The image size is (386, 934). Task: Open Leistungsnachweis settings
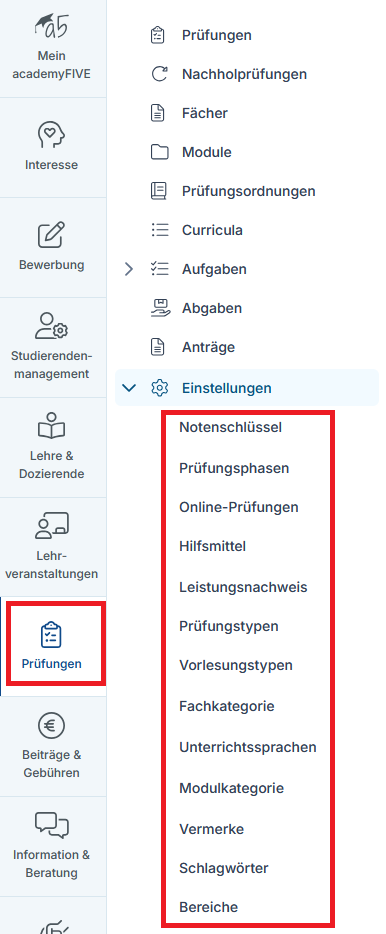point(243,587)
